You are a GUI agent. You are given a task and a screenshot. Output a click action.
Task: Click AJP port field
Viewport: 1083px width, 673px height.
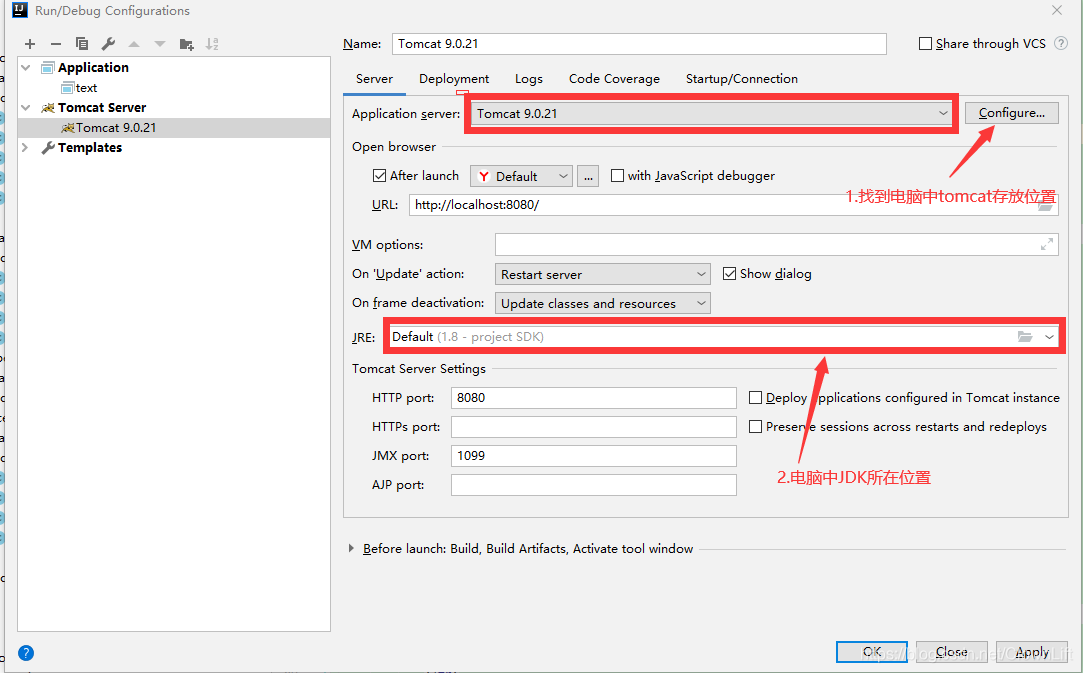[593, 485]
